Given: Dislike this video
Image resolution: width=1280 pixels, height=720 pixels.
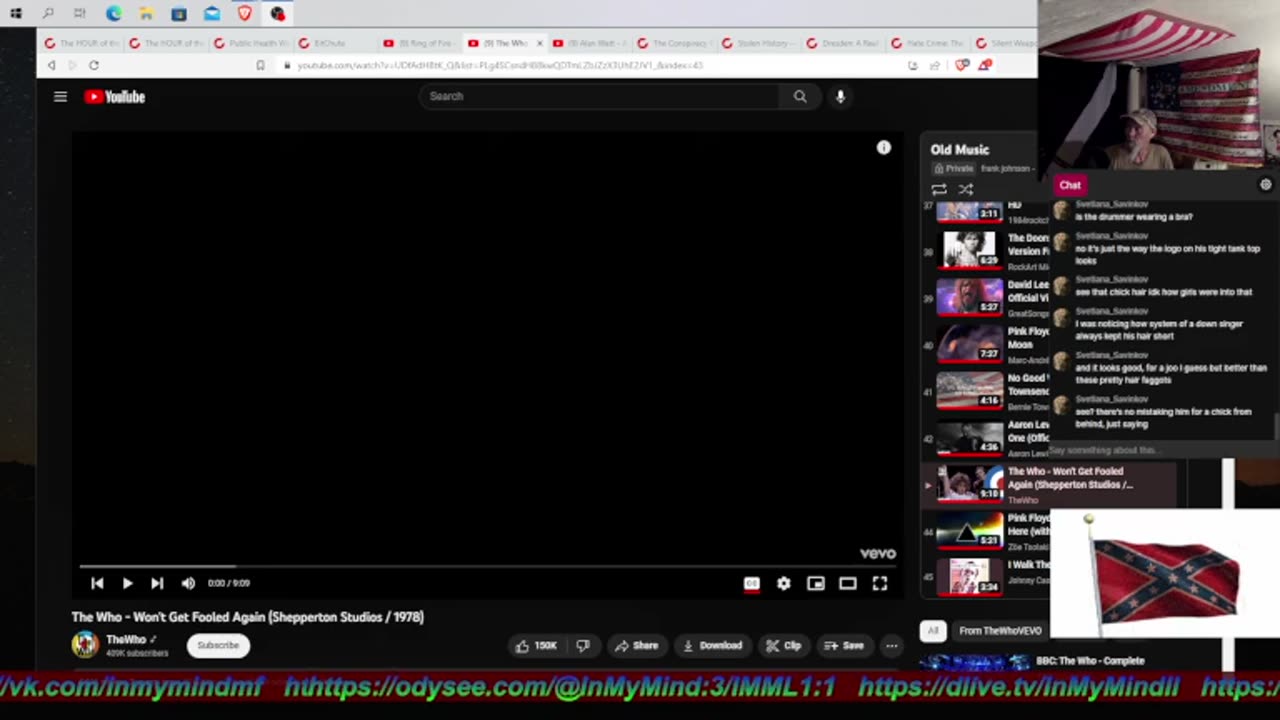Looking at the screenshot, I should click(583, 646).
